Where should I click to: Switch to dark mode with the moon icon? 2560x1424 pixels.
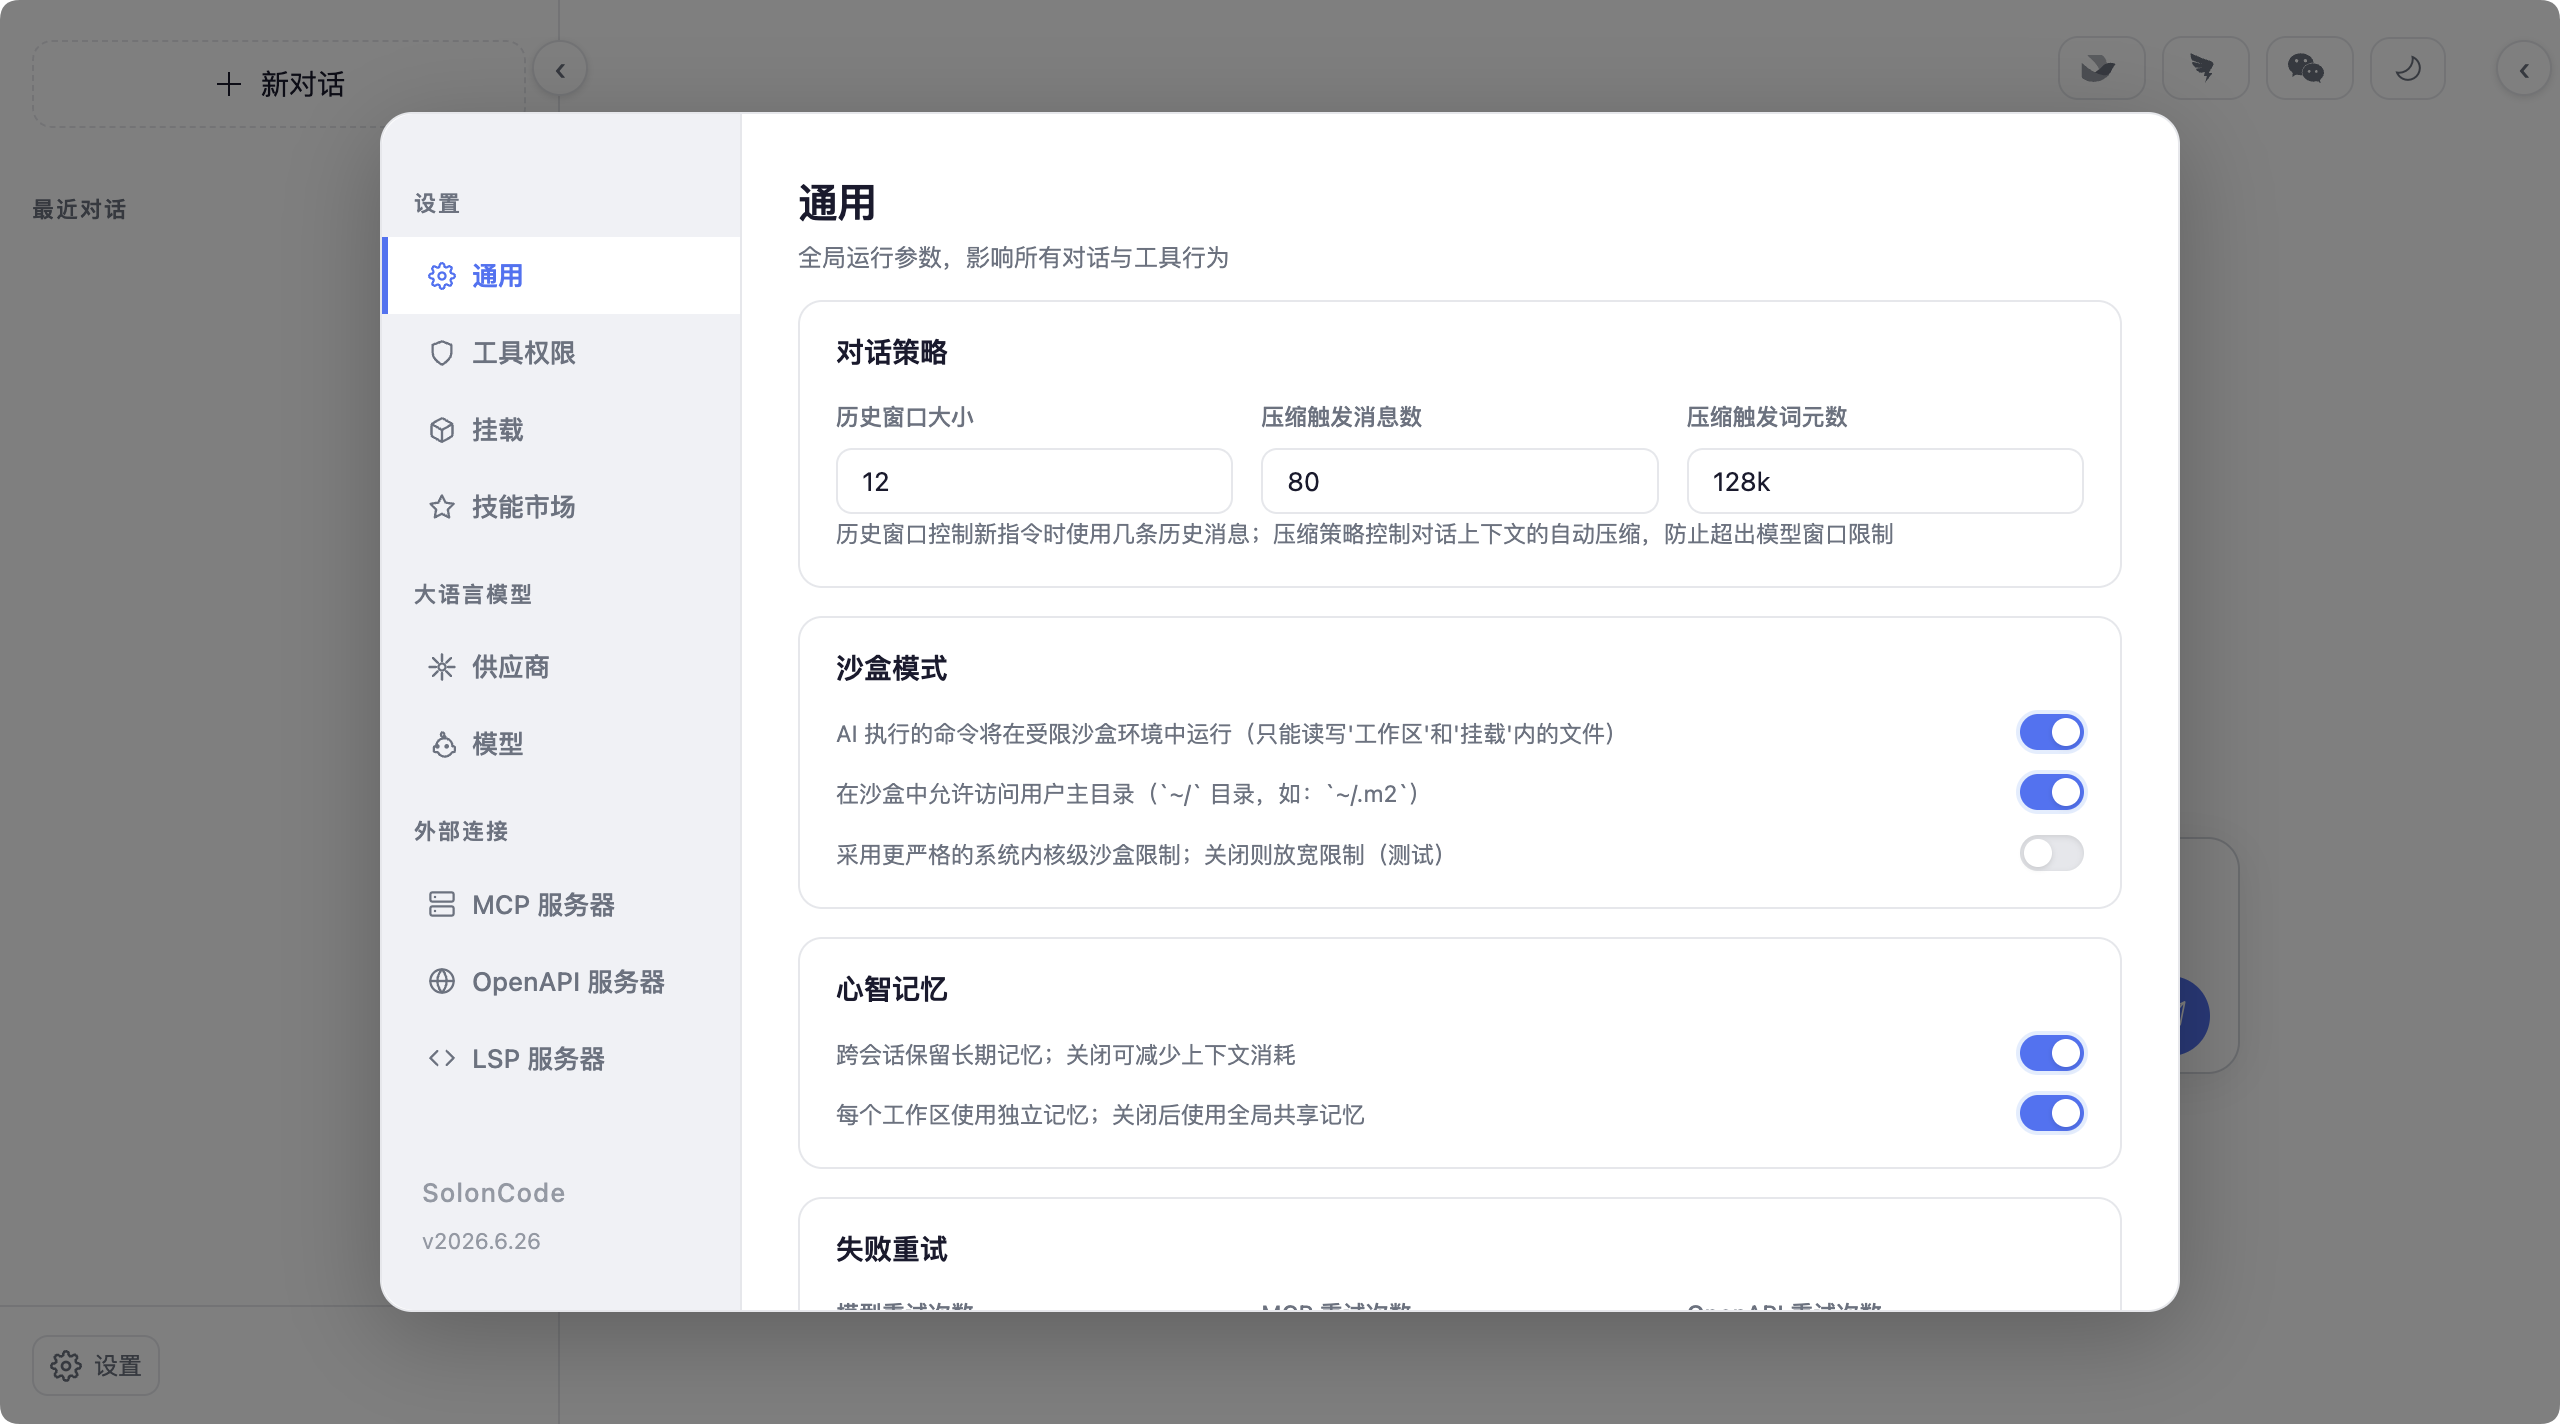click(x=2408, y=69)
